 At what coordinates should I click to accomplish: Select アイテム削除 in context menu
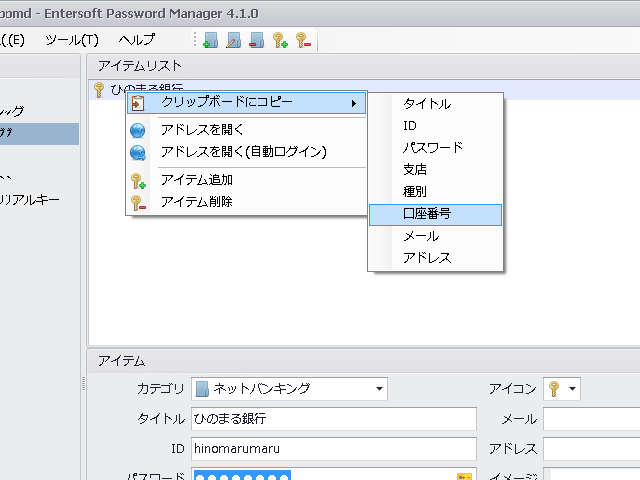(247, 202)
